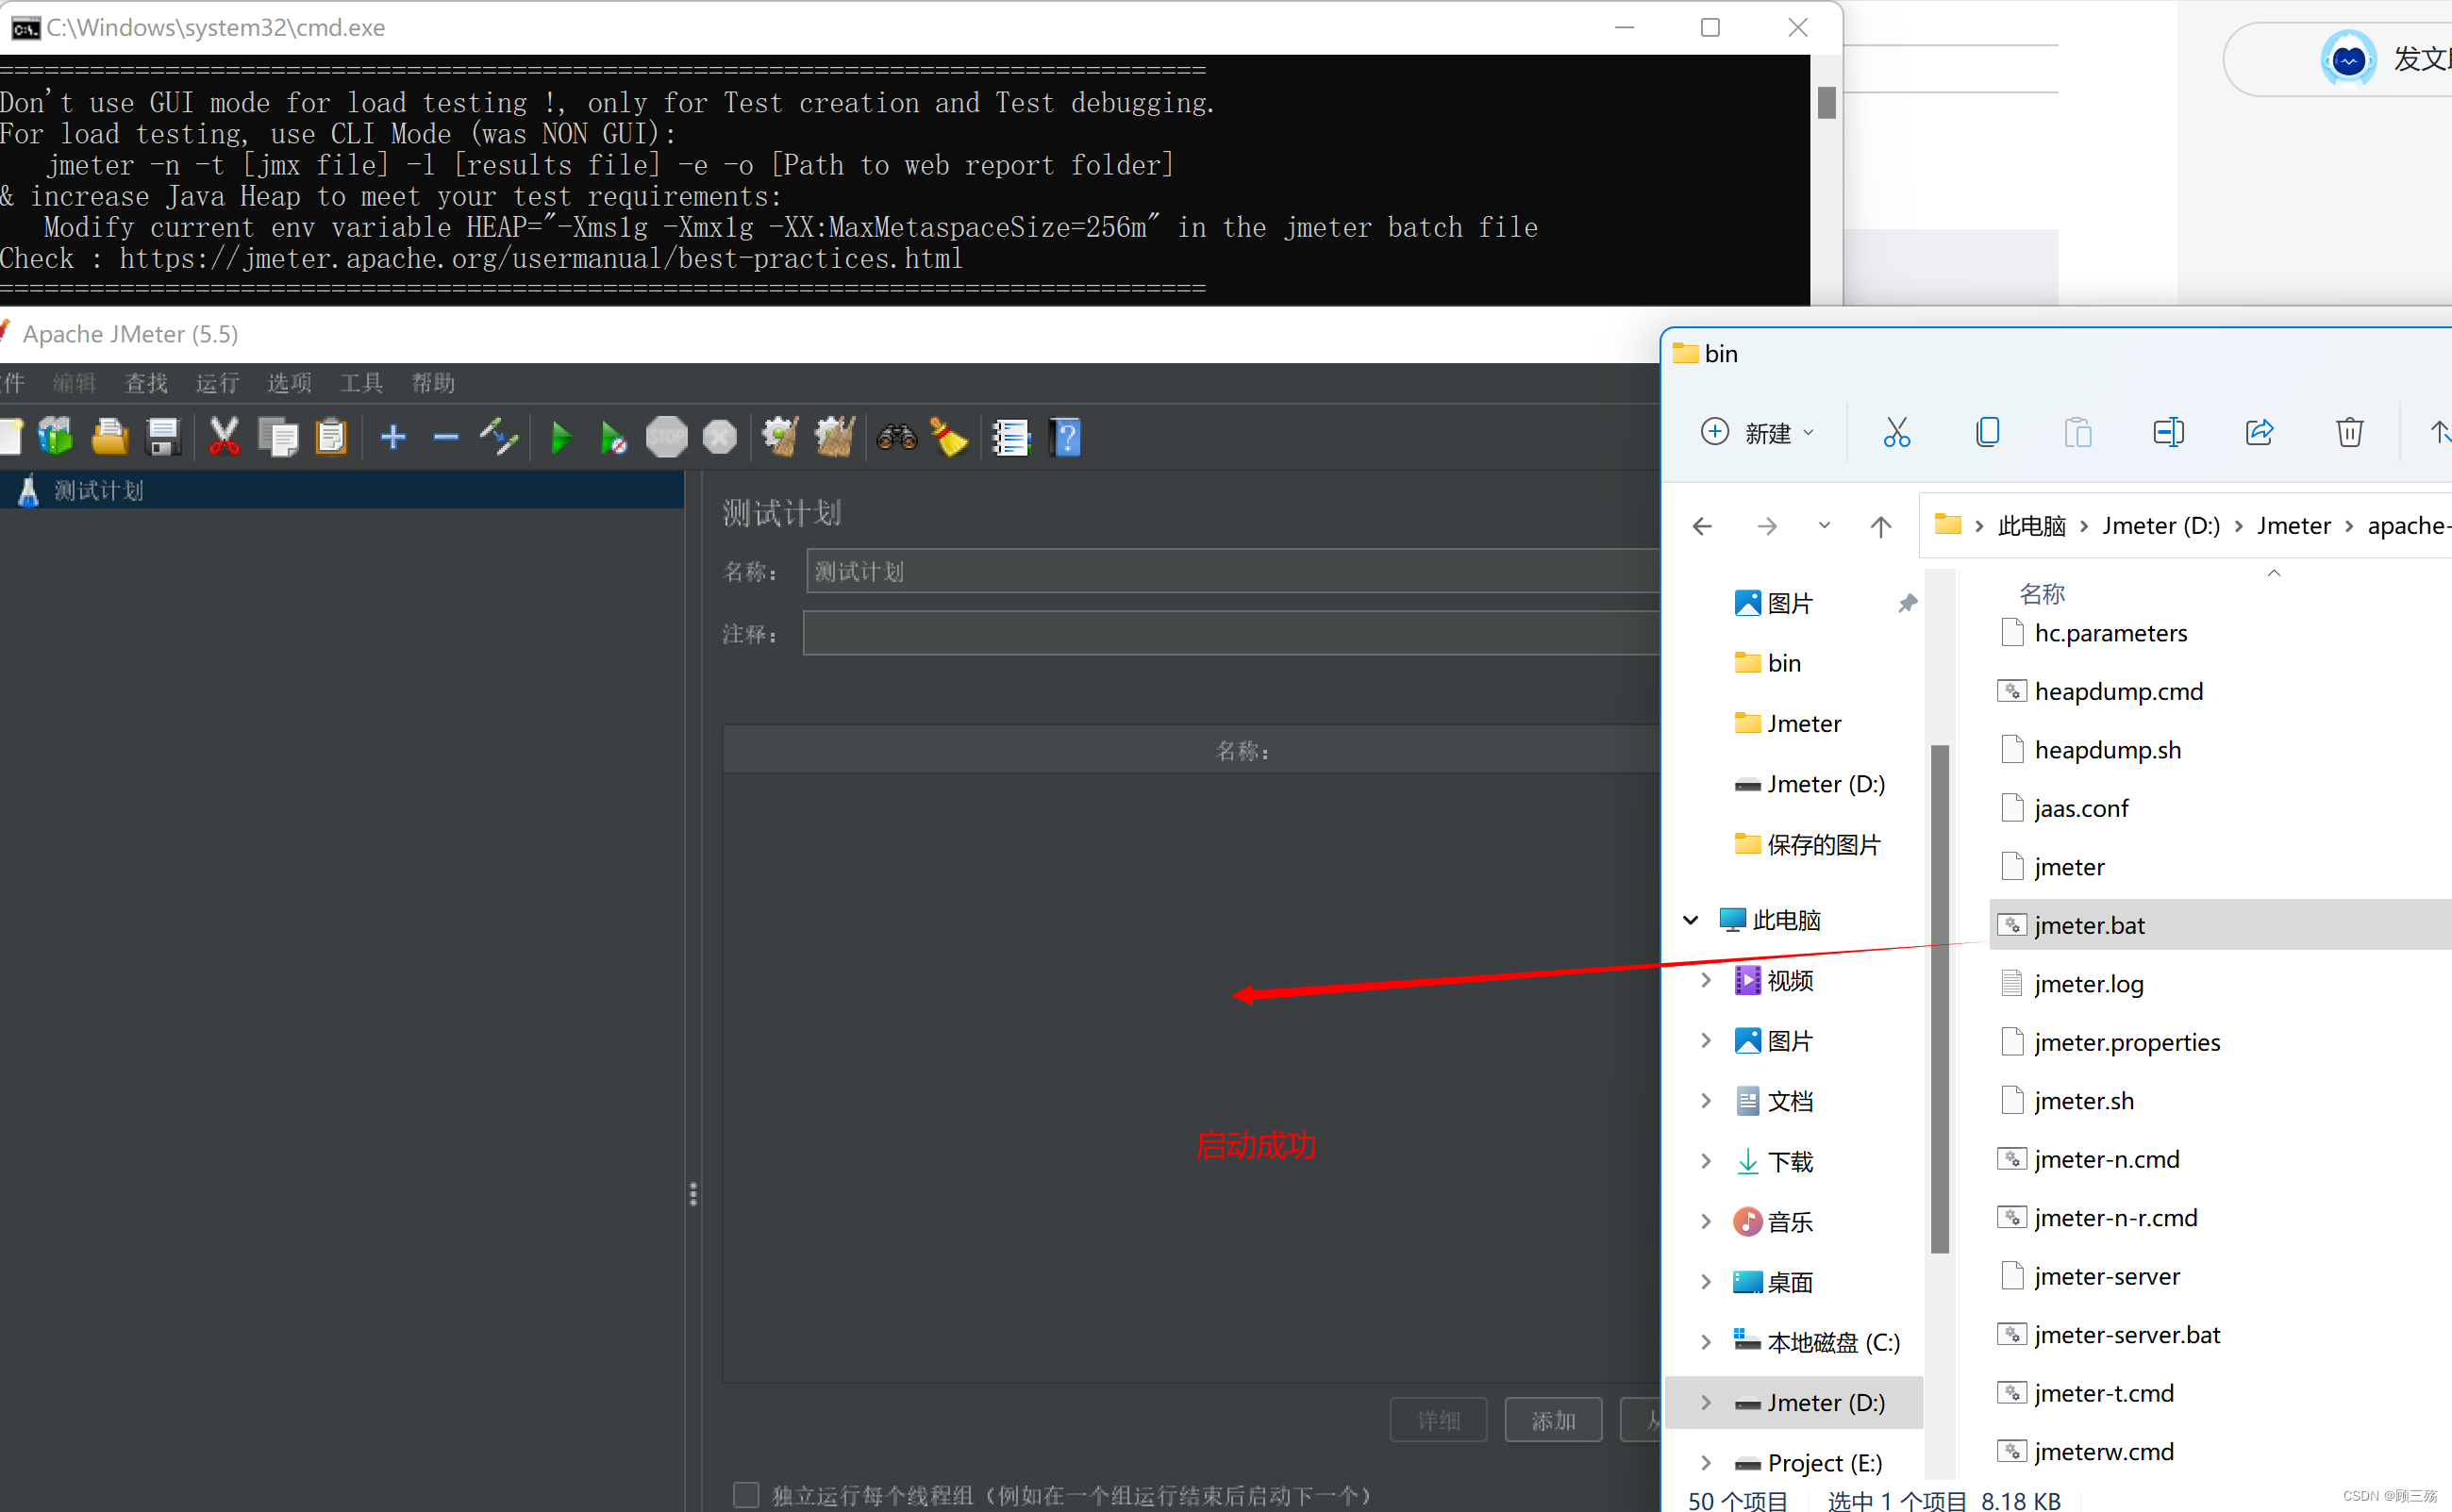Click the Clear All broom icon
The image size is (2452, 1512).
834,437
